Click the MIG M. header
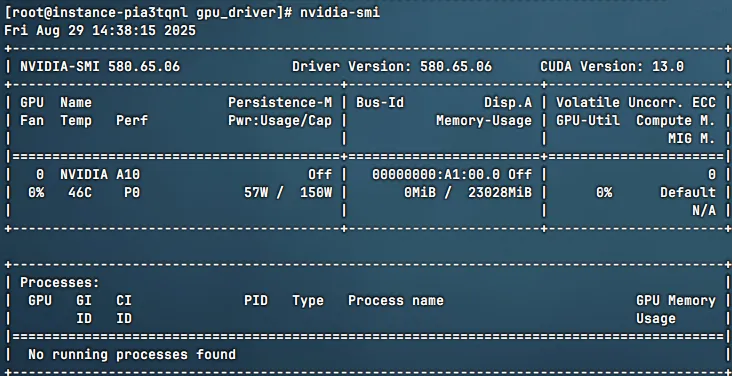Image resolution: width=732 pixels, height=376 pixels. [692, 139]
